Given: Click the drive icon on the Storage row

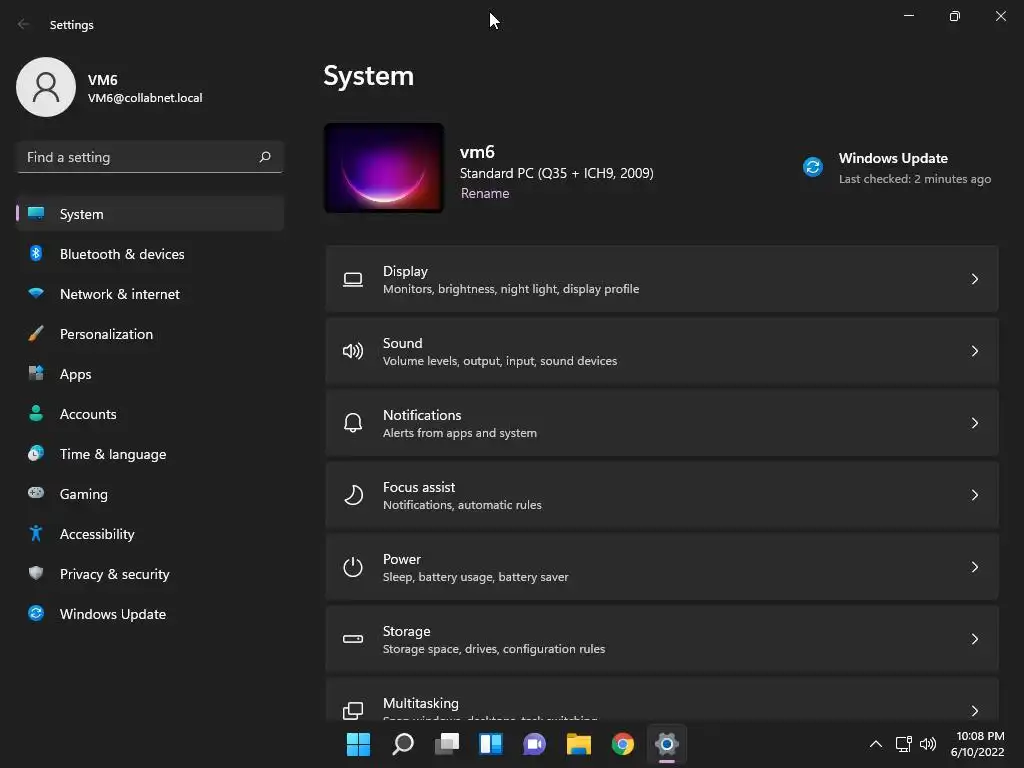Looking at the screenshot, I should (353, 639).
